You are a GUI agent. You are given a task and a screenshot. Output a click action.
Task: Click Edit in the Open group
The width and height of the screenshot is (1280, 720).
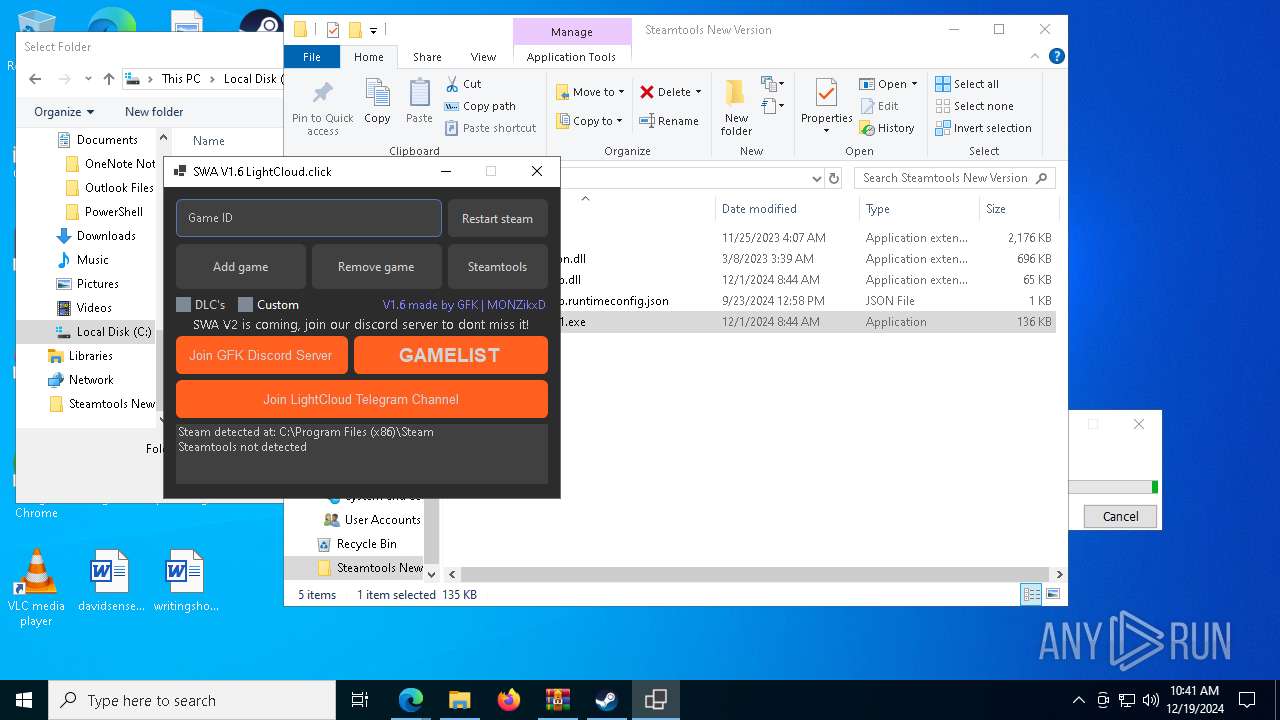pos(879,106)
